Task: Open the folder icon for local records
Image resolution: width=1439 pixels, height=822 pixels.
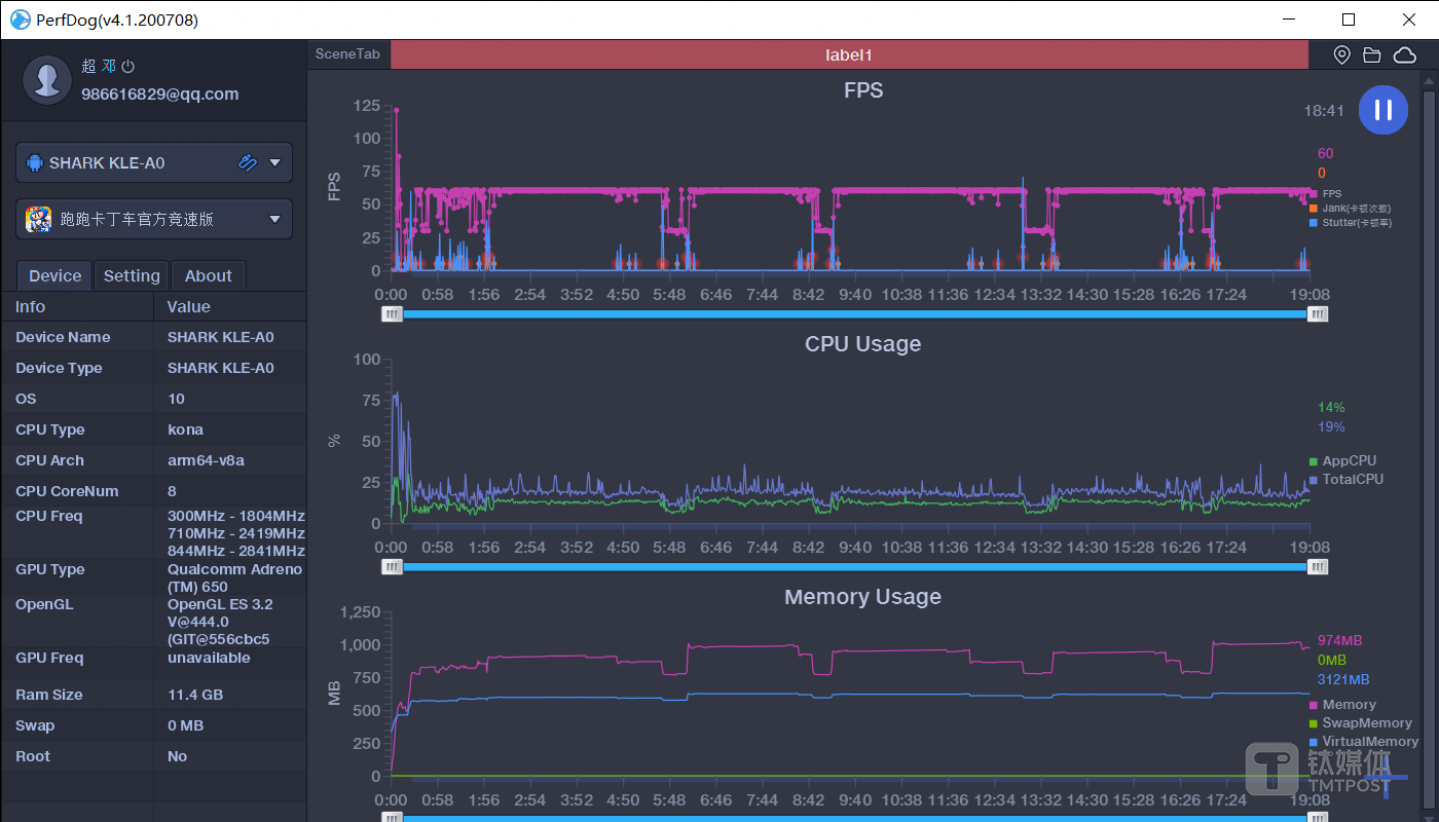Action: (1372, 55)
